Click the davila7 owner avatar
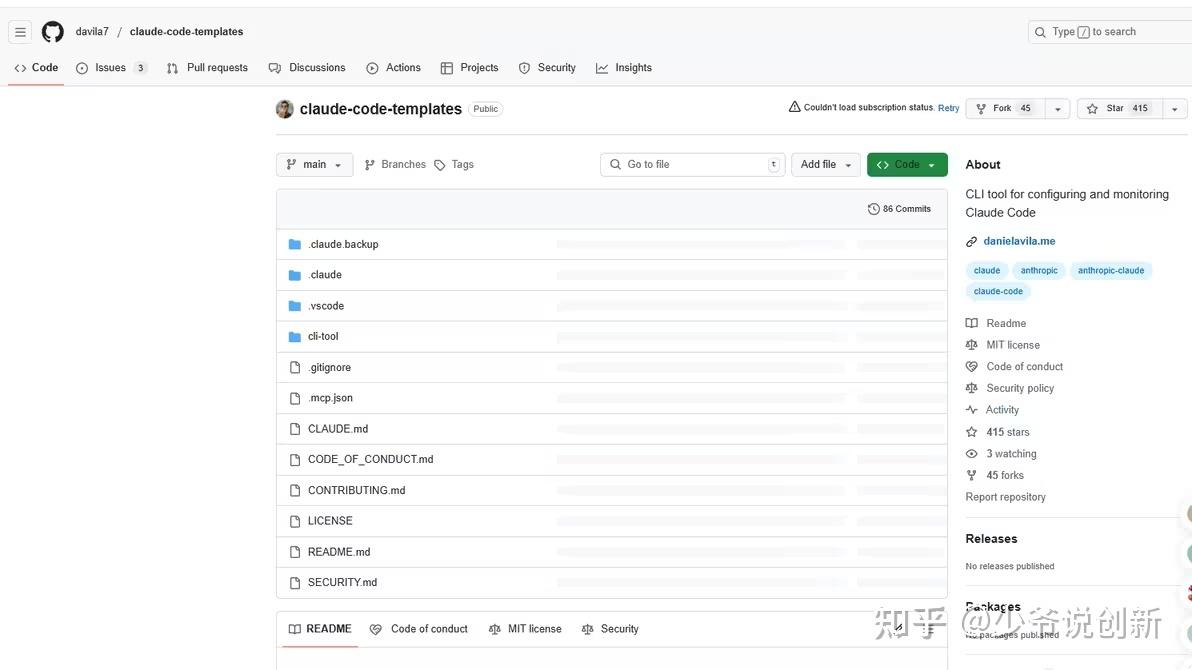Viewport: 1192px width, 670px height. (x=285, y=109)
